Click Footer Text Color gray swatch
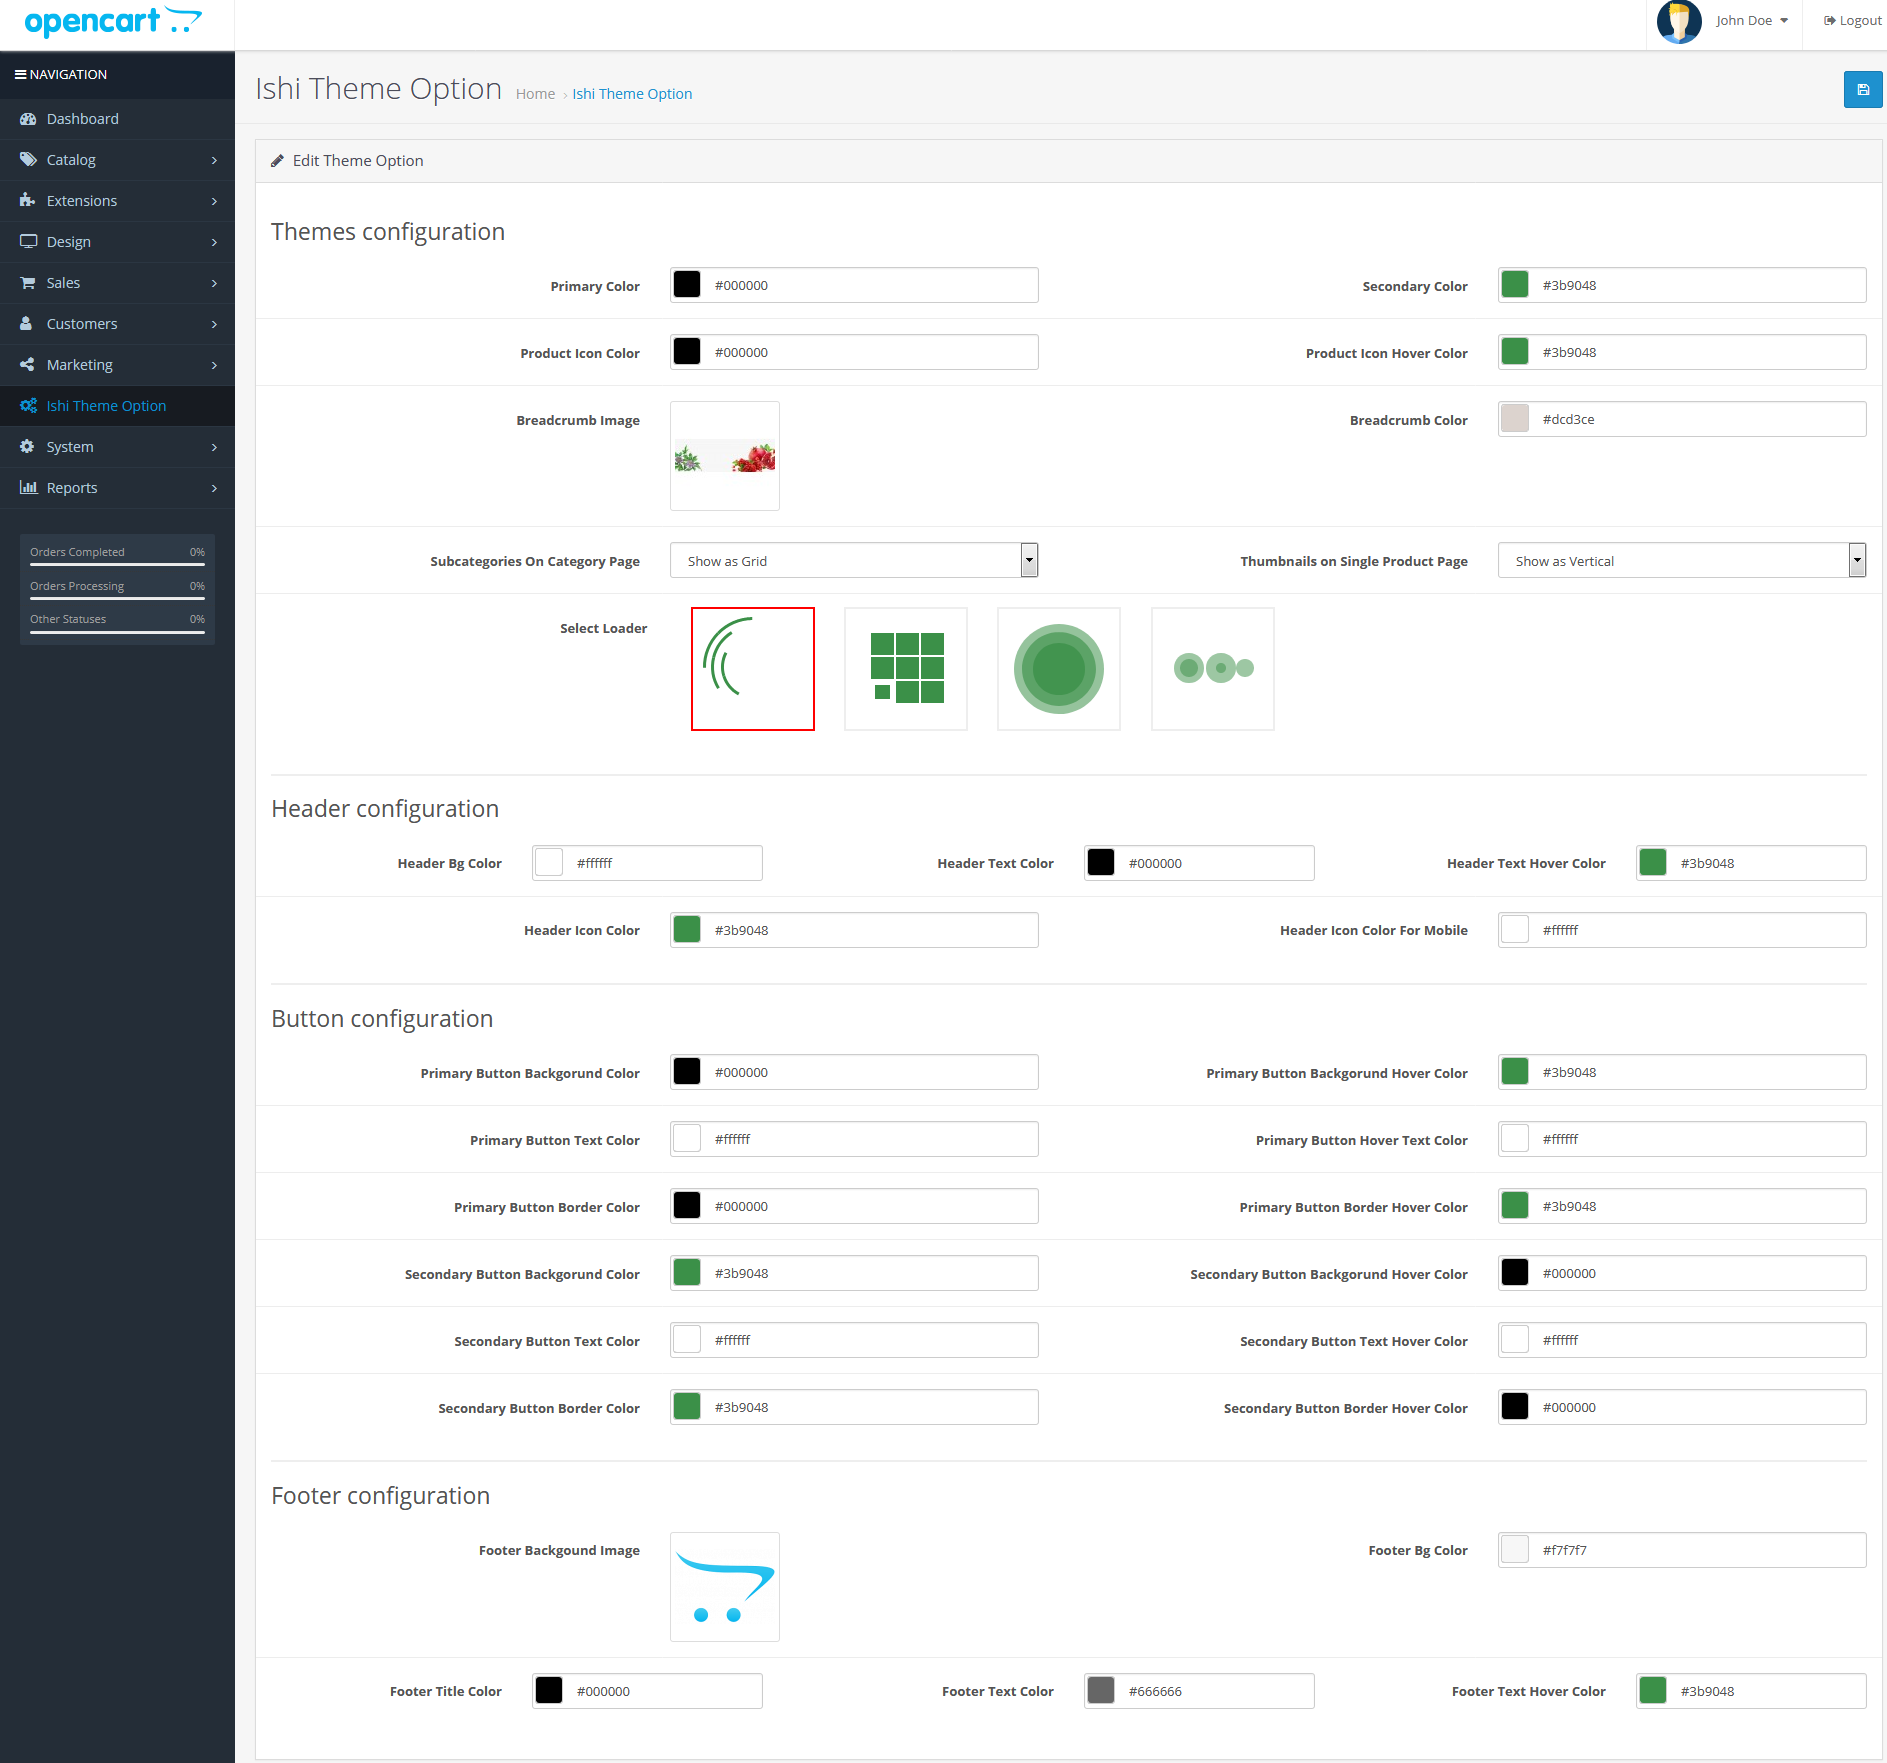Screen dimensions: 1887x1763 click(x=1101, y=1691)
